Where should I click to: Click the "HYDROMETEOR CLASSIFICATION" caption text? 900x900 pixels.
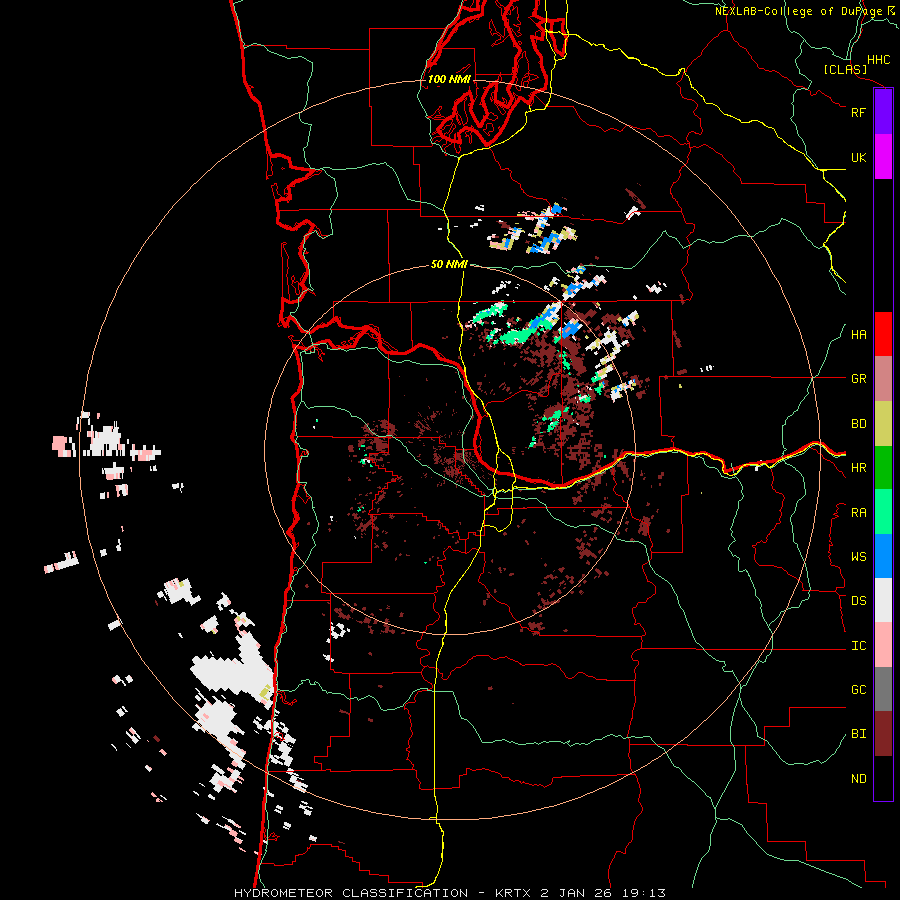pos(351,893)
